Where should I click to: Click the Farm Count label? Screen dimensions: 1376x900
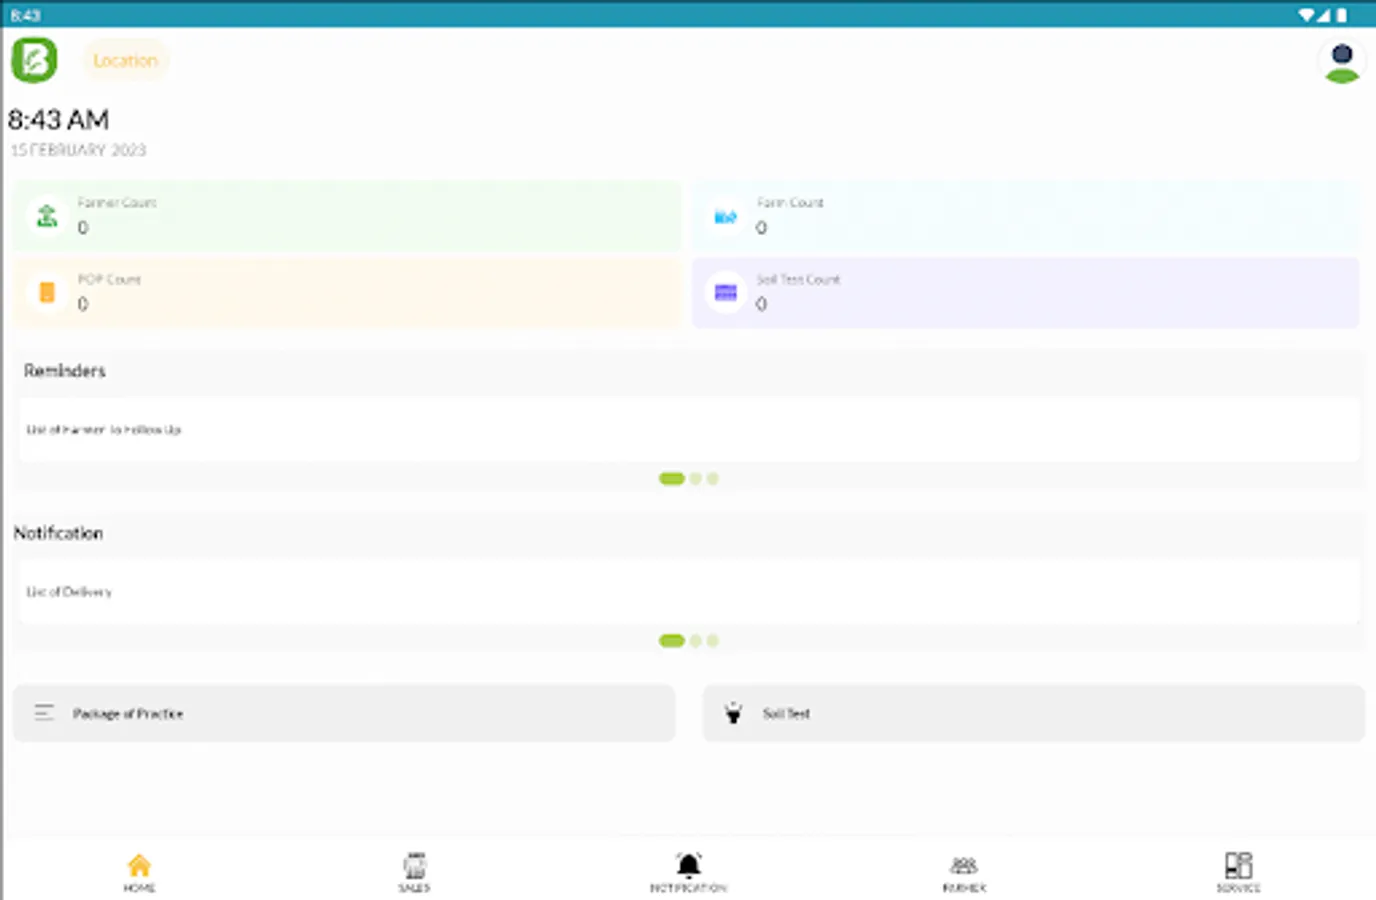(x=790, y=202)
